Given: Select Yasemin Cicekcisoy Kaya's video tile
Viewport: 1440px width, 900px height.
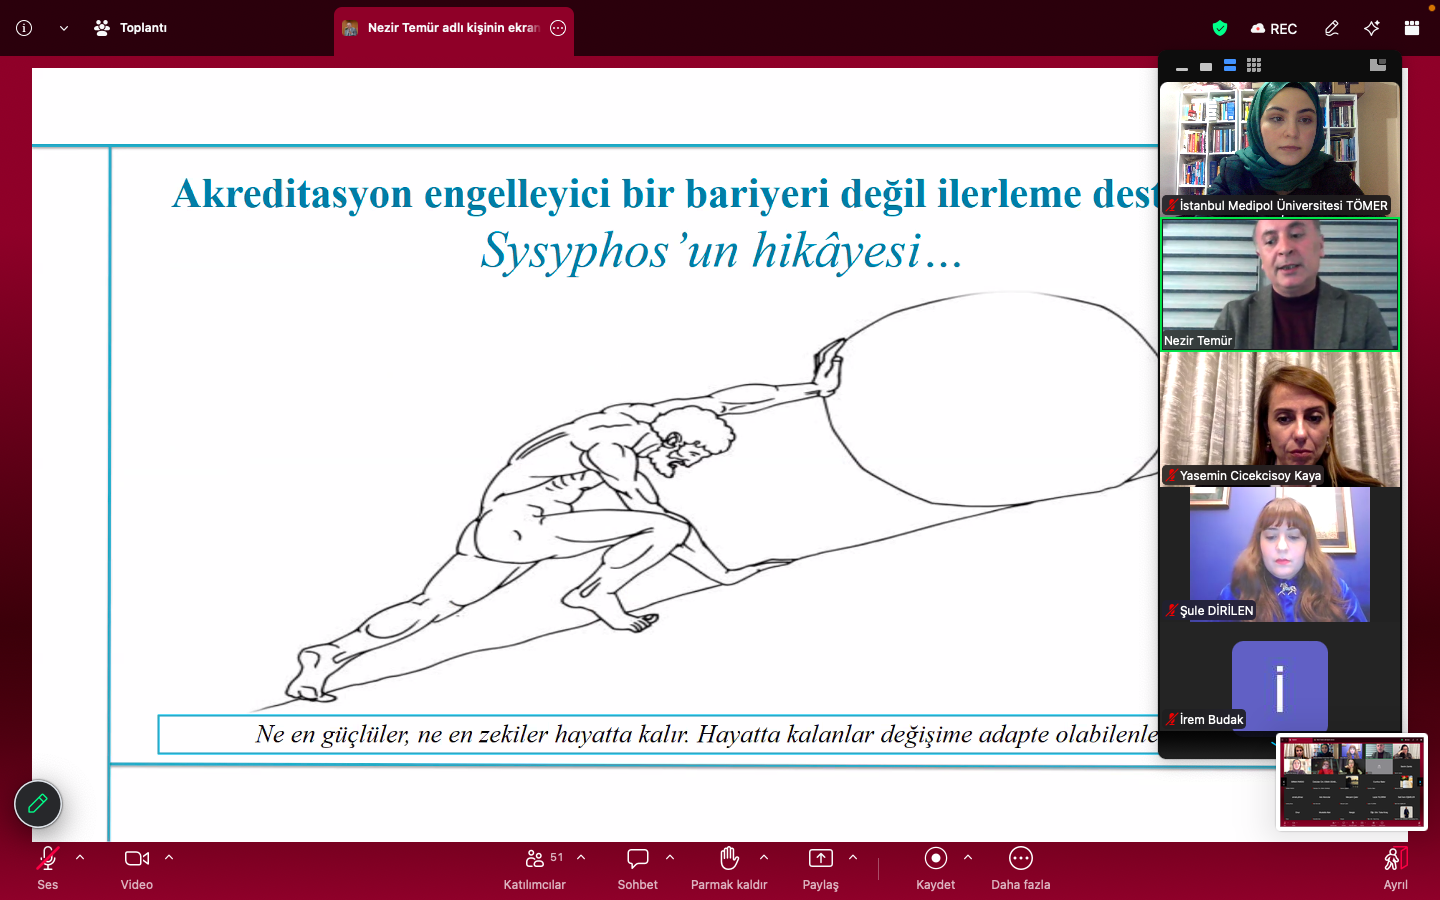Looking at the screenshot, I should coord(1280,419).
